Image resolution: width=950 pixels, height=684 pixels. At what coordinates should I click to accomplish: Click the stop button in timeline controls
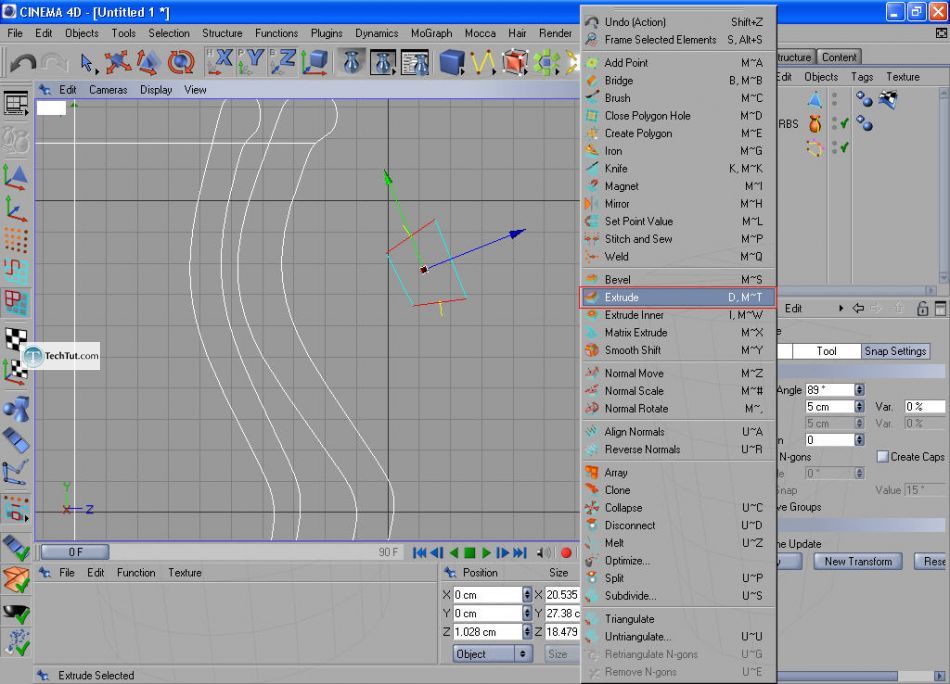point(470,553)
